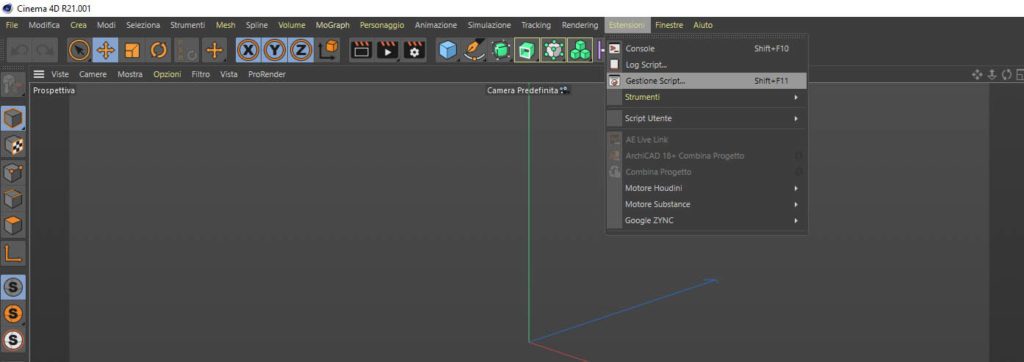Expand the Motore Substance submenu
Image resolution: width=1024 pixels, height=362 pixels.
707,204
